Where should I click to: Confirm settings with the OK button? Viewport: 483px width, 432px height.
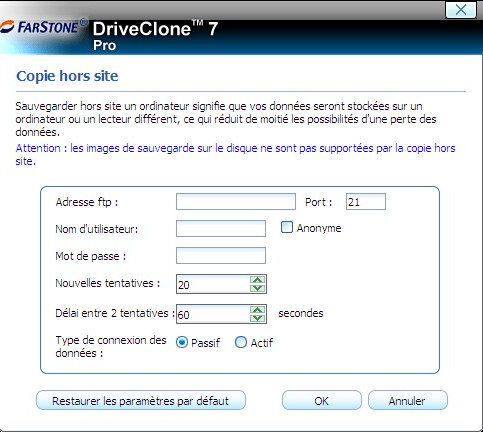point(322,400)
